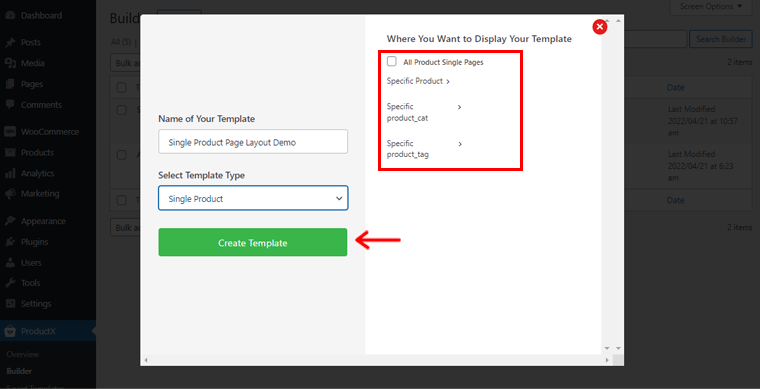Screen dimensions: 760x389
Task: Click the Users icon in sidebar
Action: 10,263
